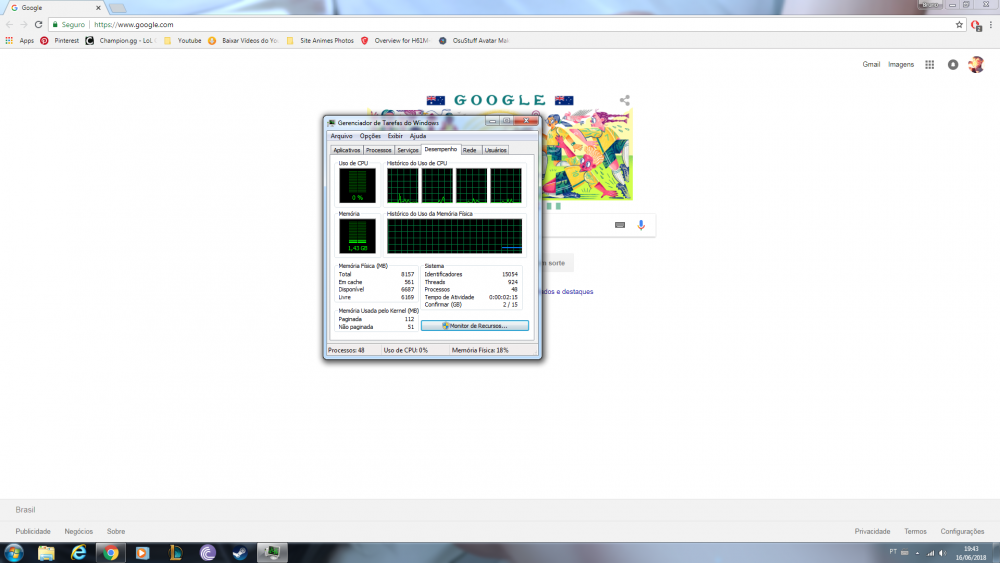
Task: Open the purple BitTorrent taskbar icon
Action: tap(207, 553)
